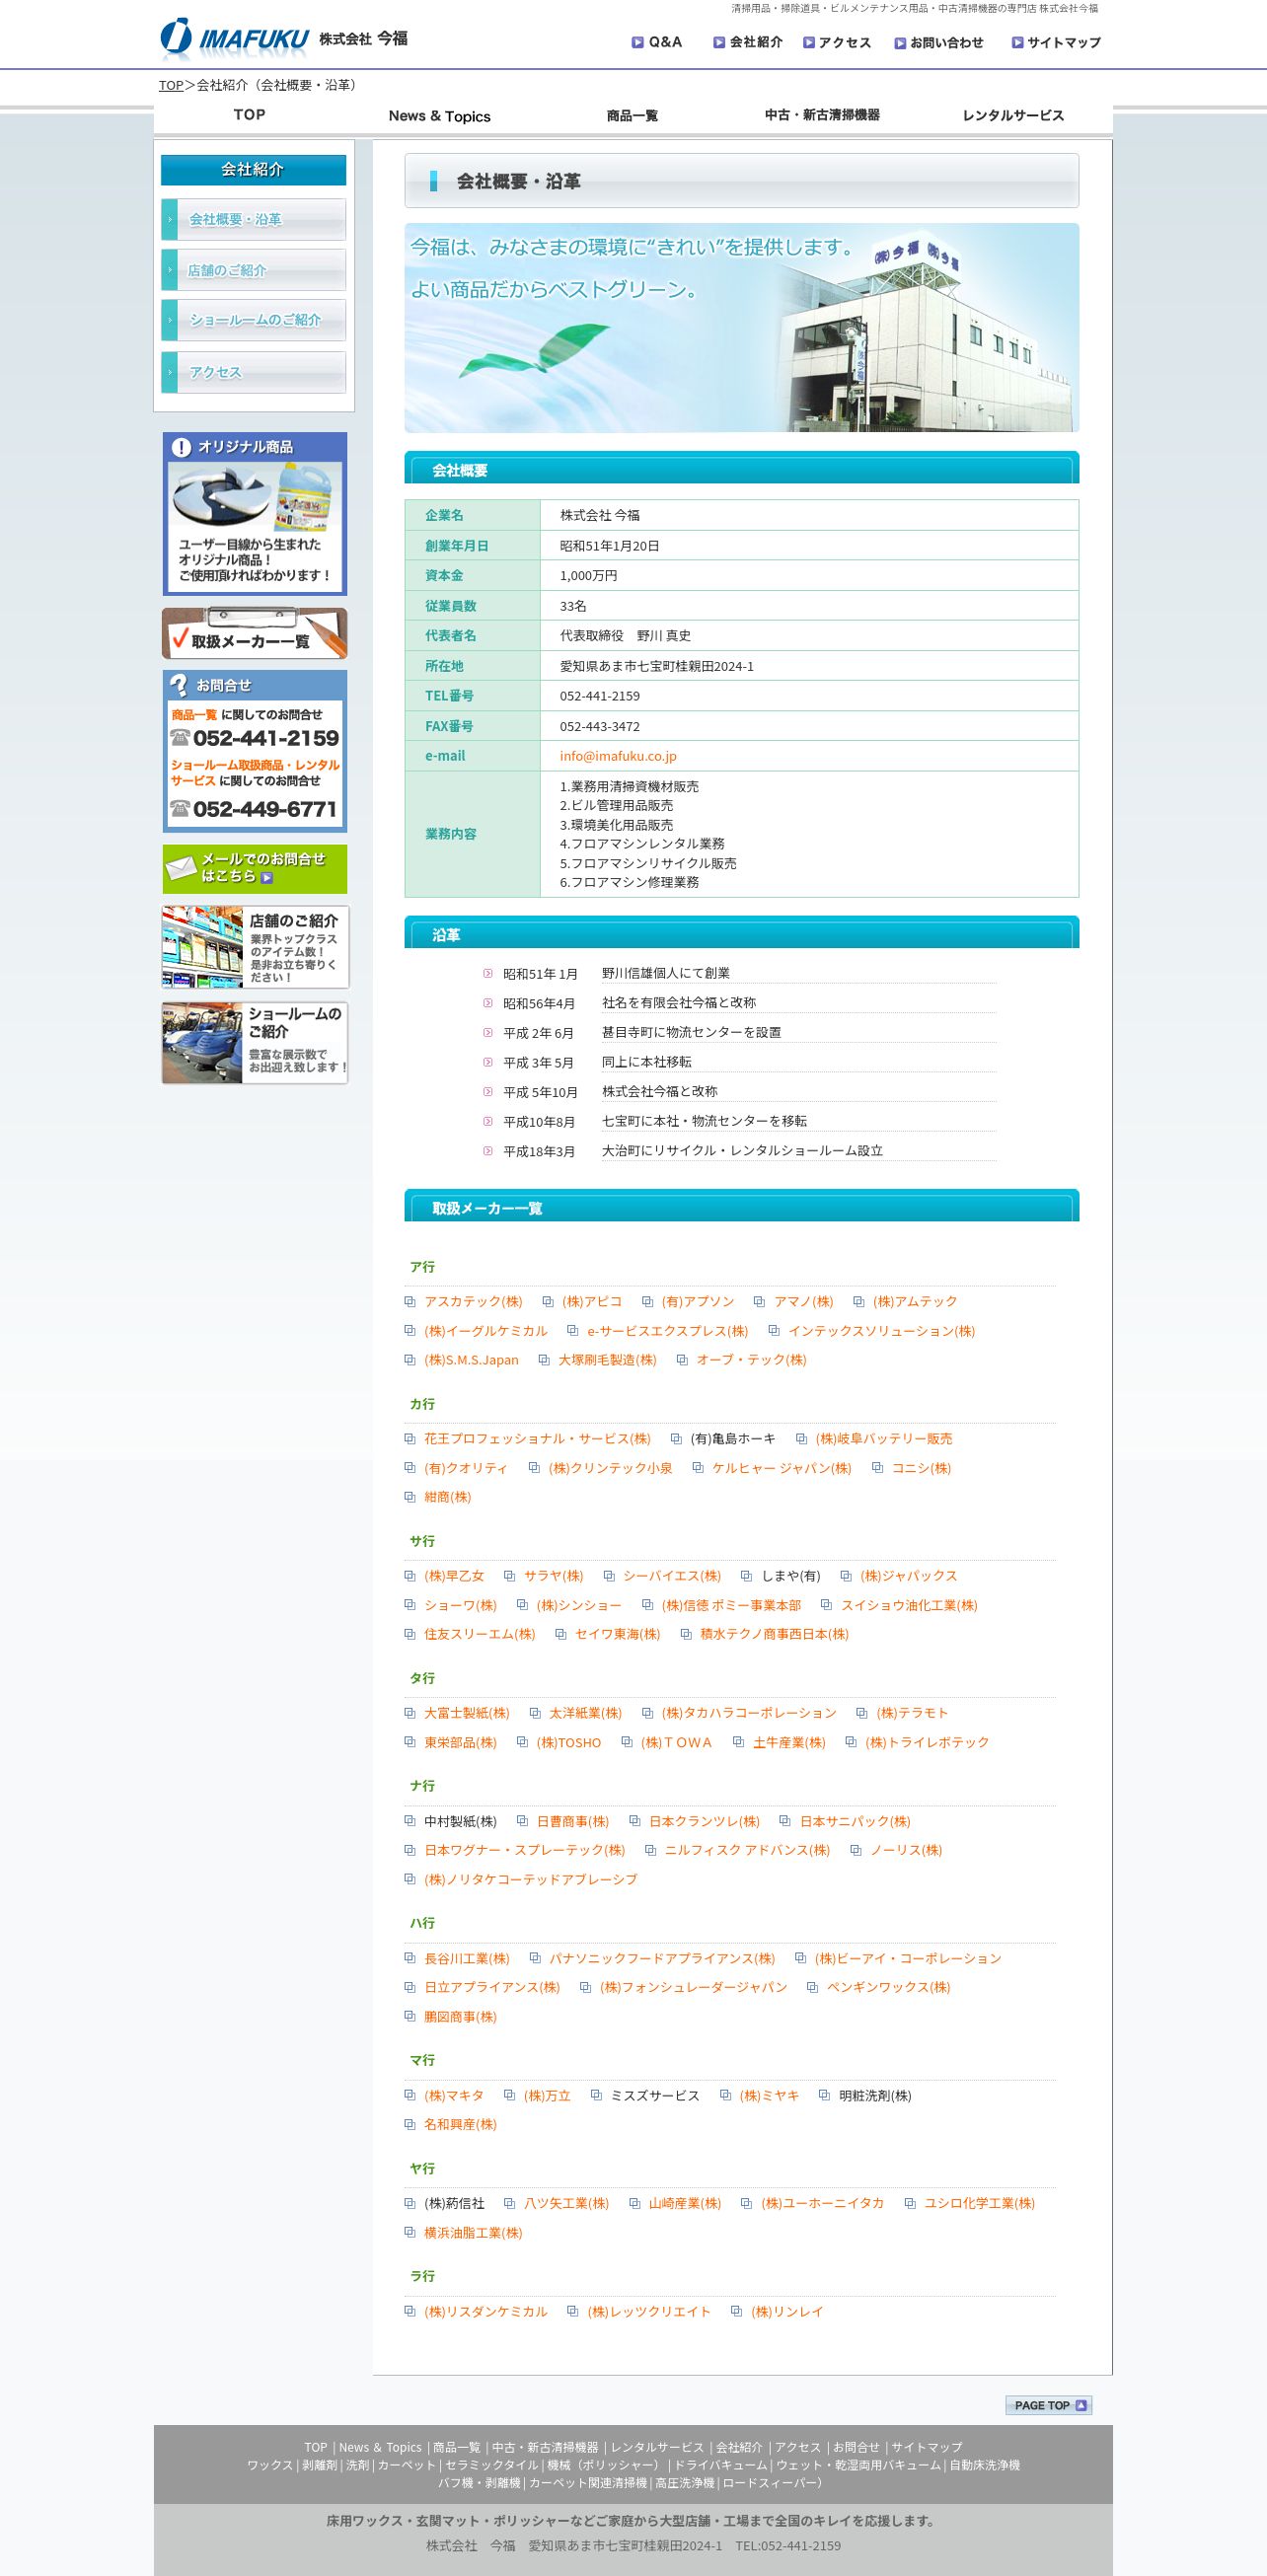Click the PAGE TOP button
This screenshot has height=2576, width=1267.
pyautogui.click(x=1048, y=2405)
